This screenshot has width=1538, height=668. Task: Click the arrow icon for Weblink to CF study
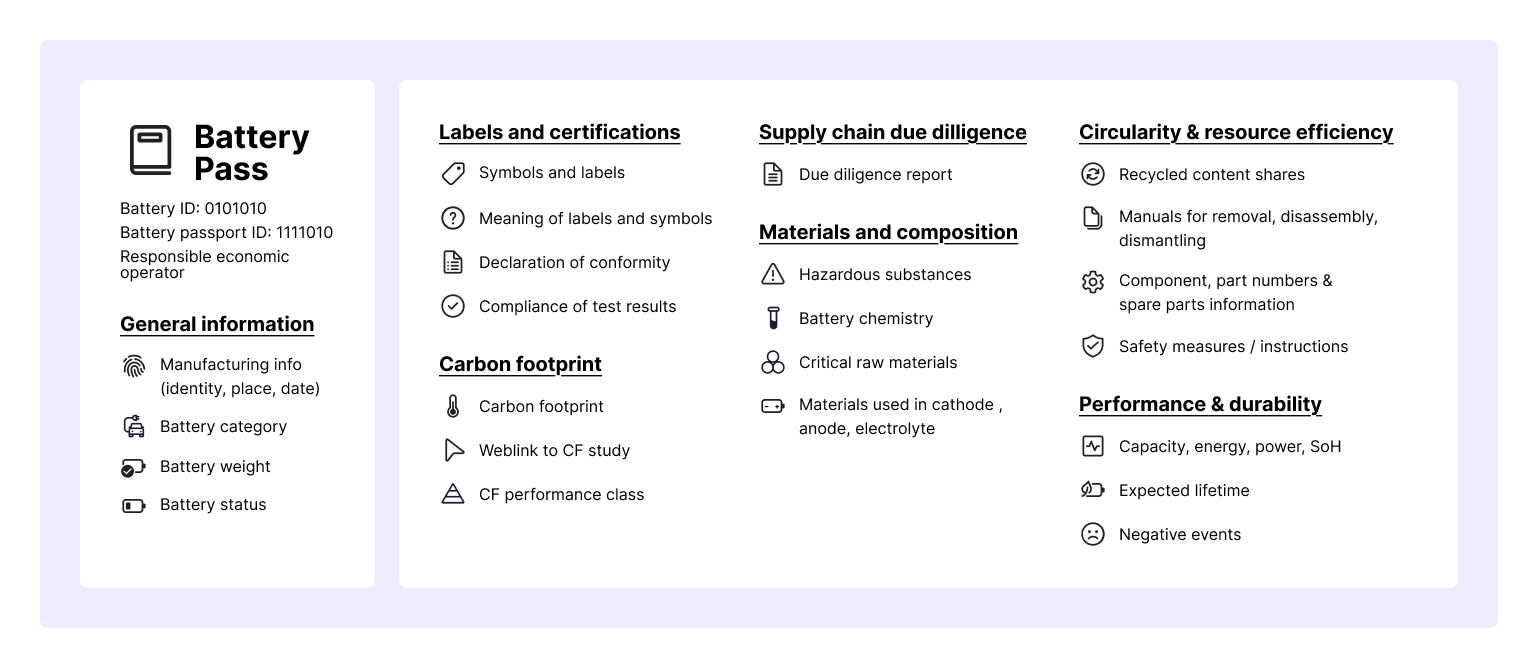click(x=453, y=450)
